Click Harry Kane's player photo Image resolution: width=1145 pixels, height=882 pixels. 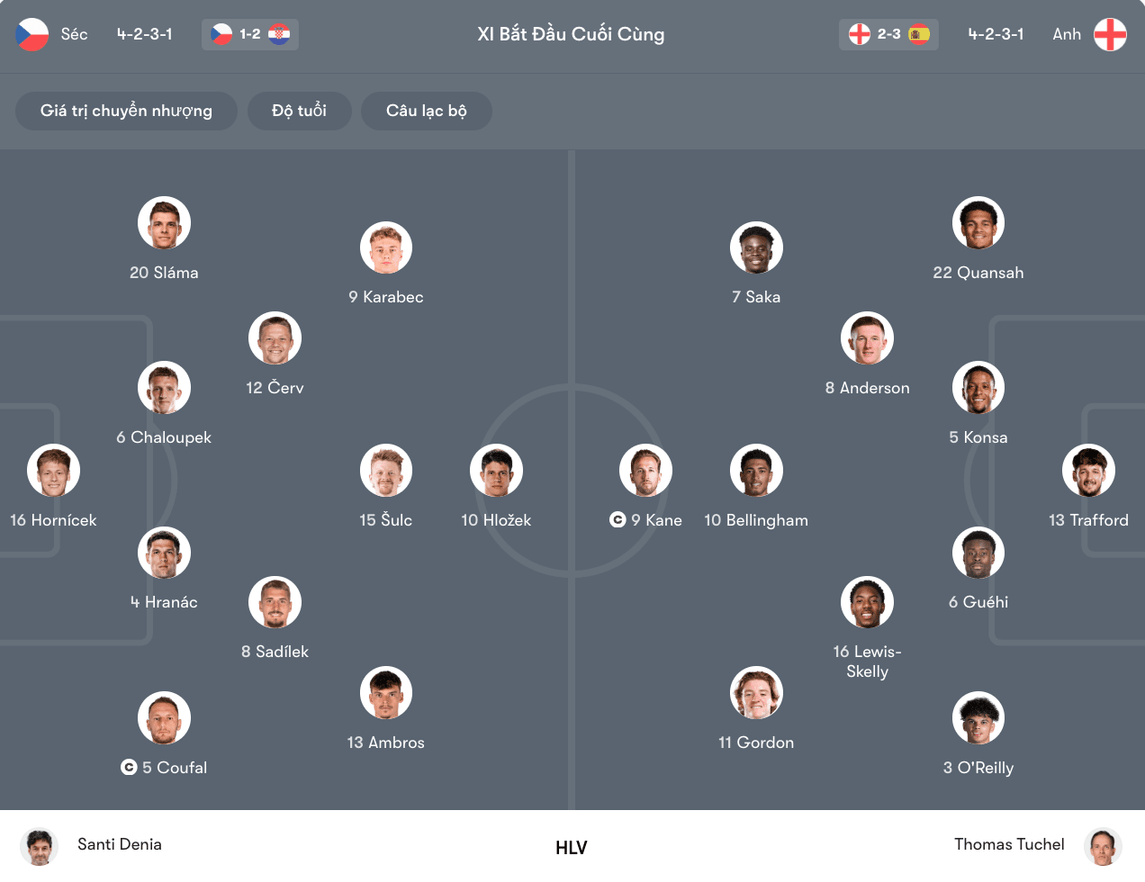tap(646, 470)
